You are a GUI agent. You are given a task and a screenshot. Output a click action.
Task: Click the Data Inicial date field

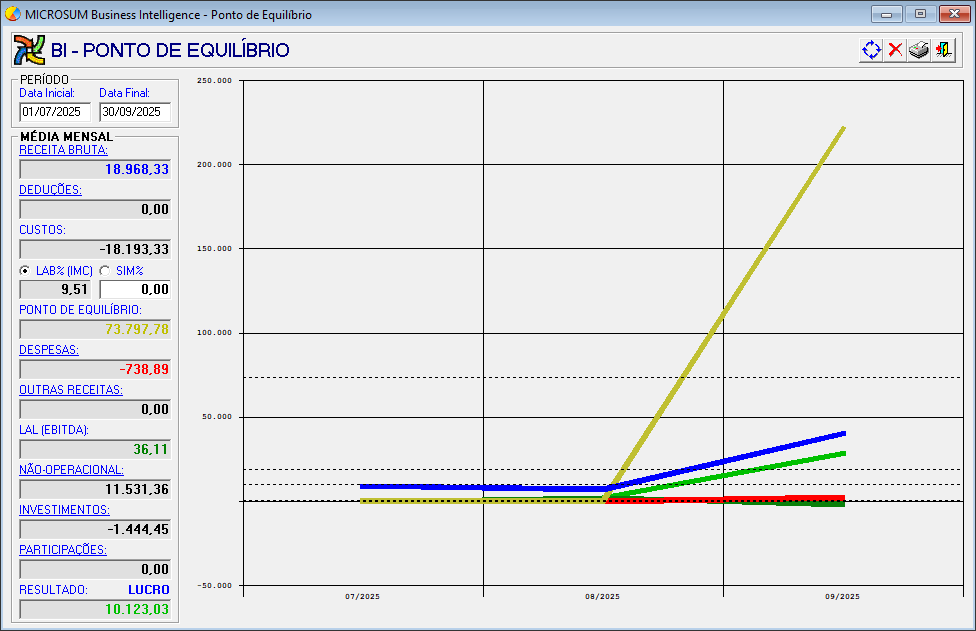(55, 112)
